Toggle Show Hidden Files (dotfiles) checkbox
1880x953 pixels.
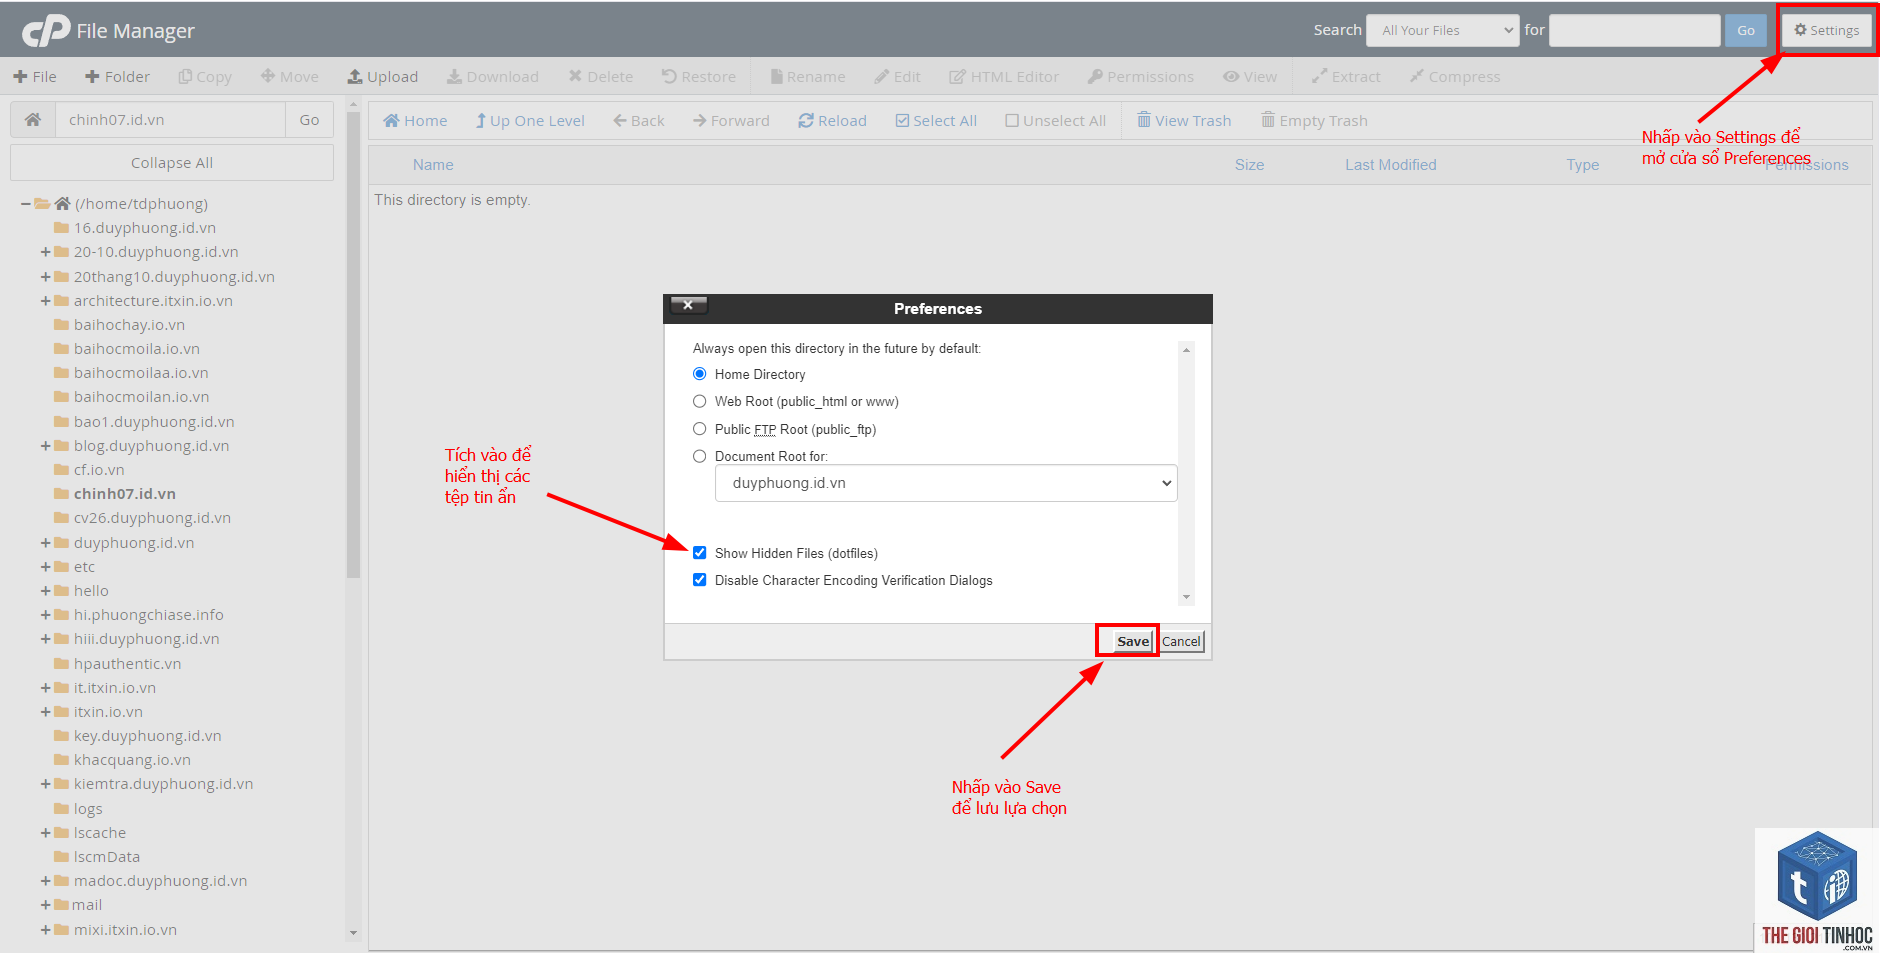tap(700, 553)
